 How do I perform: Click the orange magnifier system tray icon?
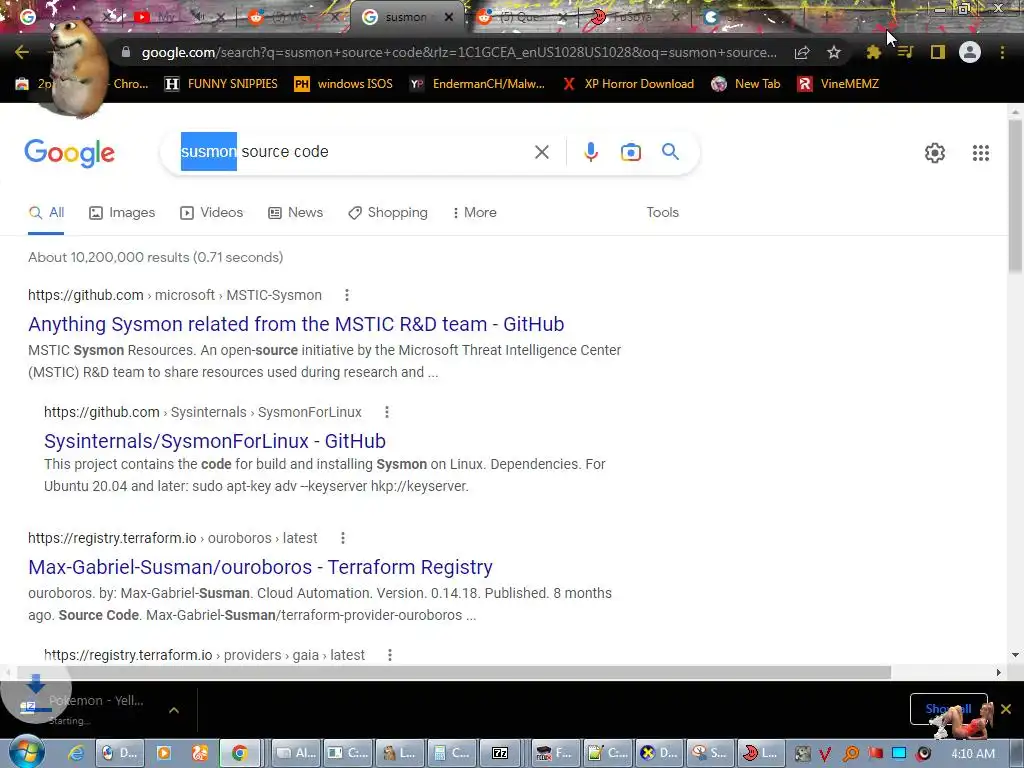[x=850, y=754]
